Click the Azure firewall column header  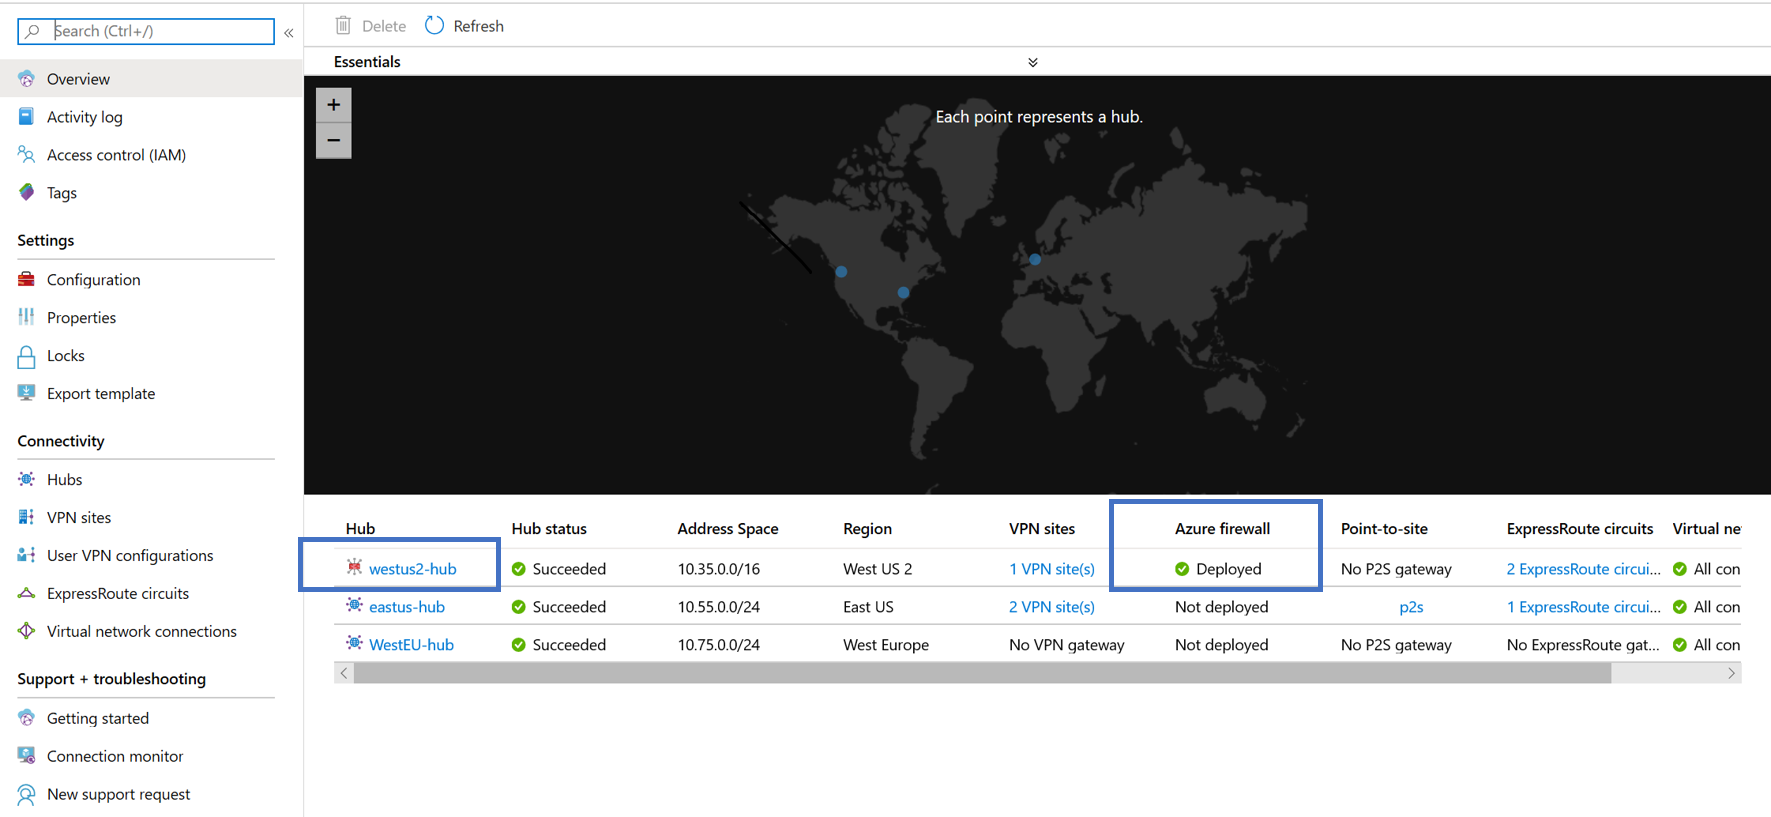[x=1222, y=529]
